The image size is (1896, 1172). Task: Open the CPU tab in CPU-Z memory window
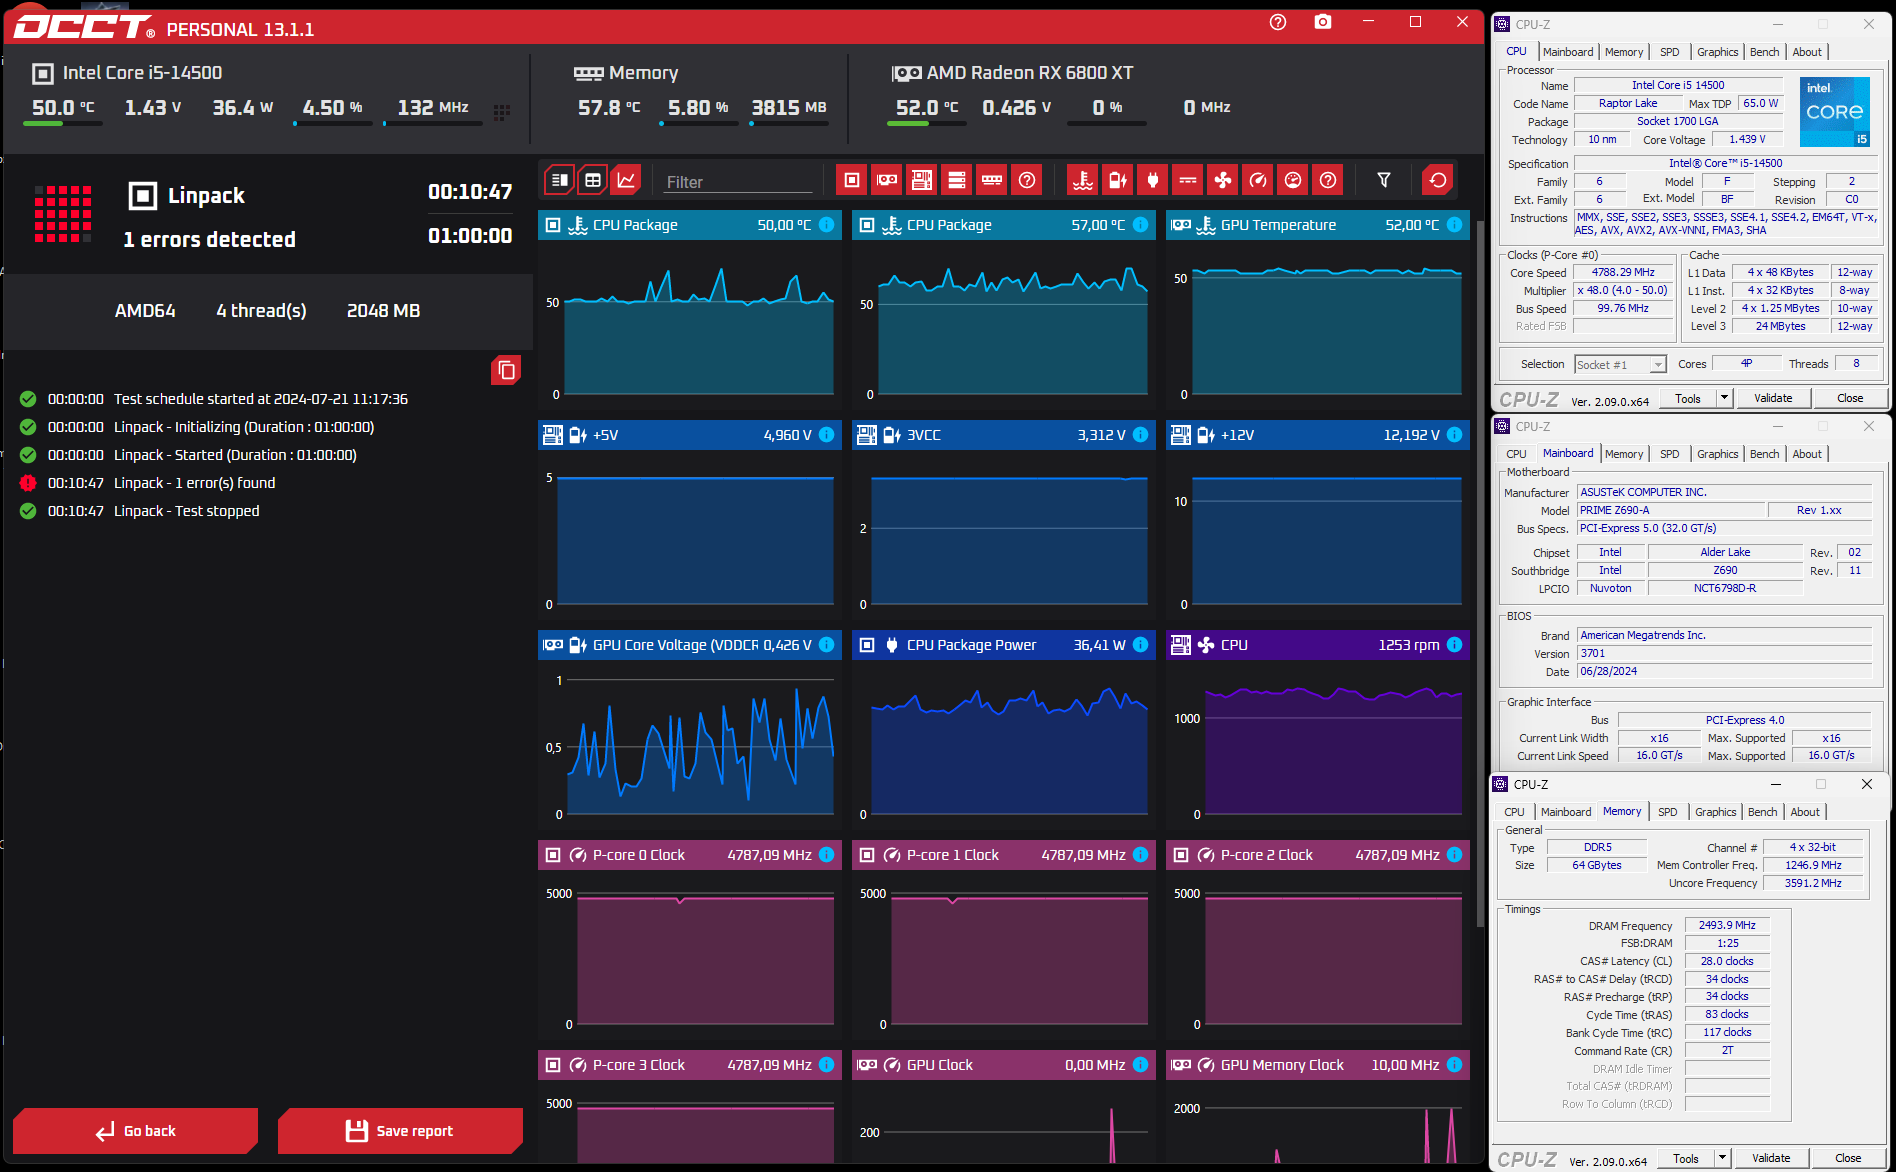coord(1514,812)
